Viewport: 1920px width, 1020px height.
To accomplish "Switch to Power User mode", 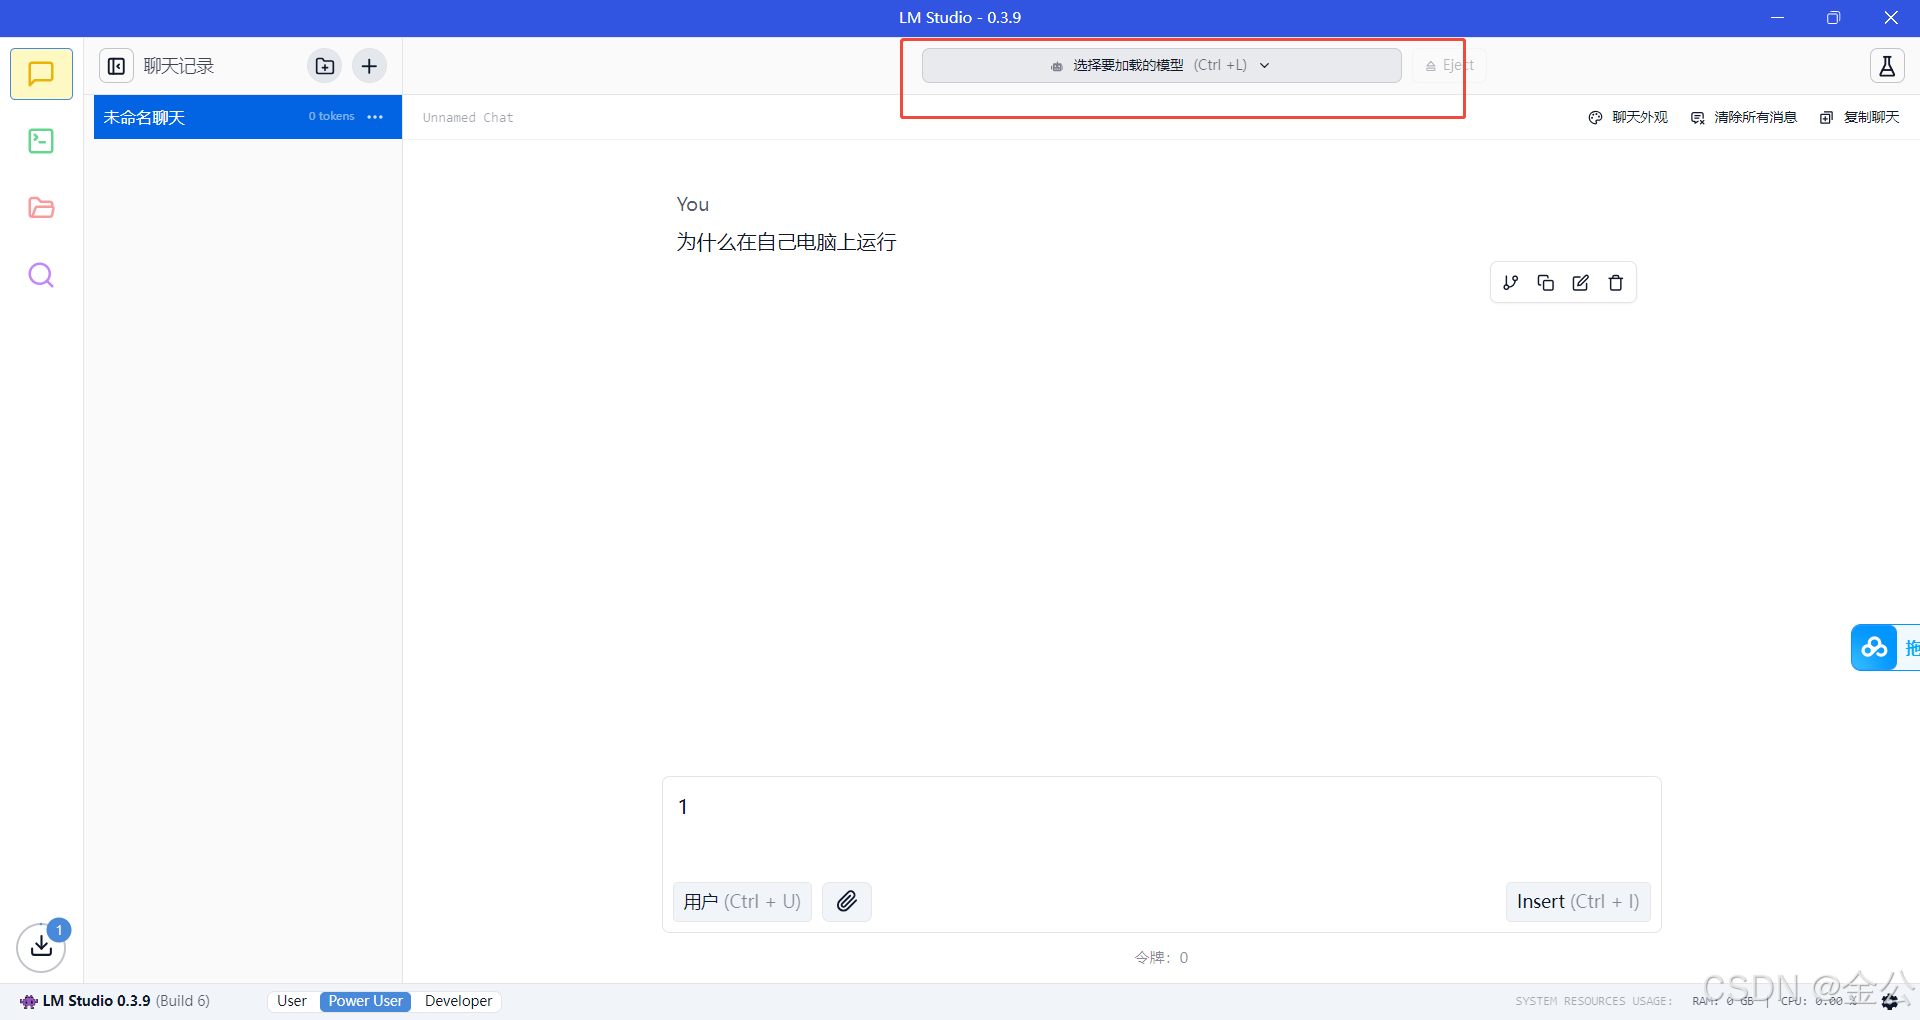I will tap(366, 1001).
